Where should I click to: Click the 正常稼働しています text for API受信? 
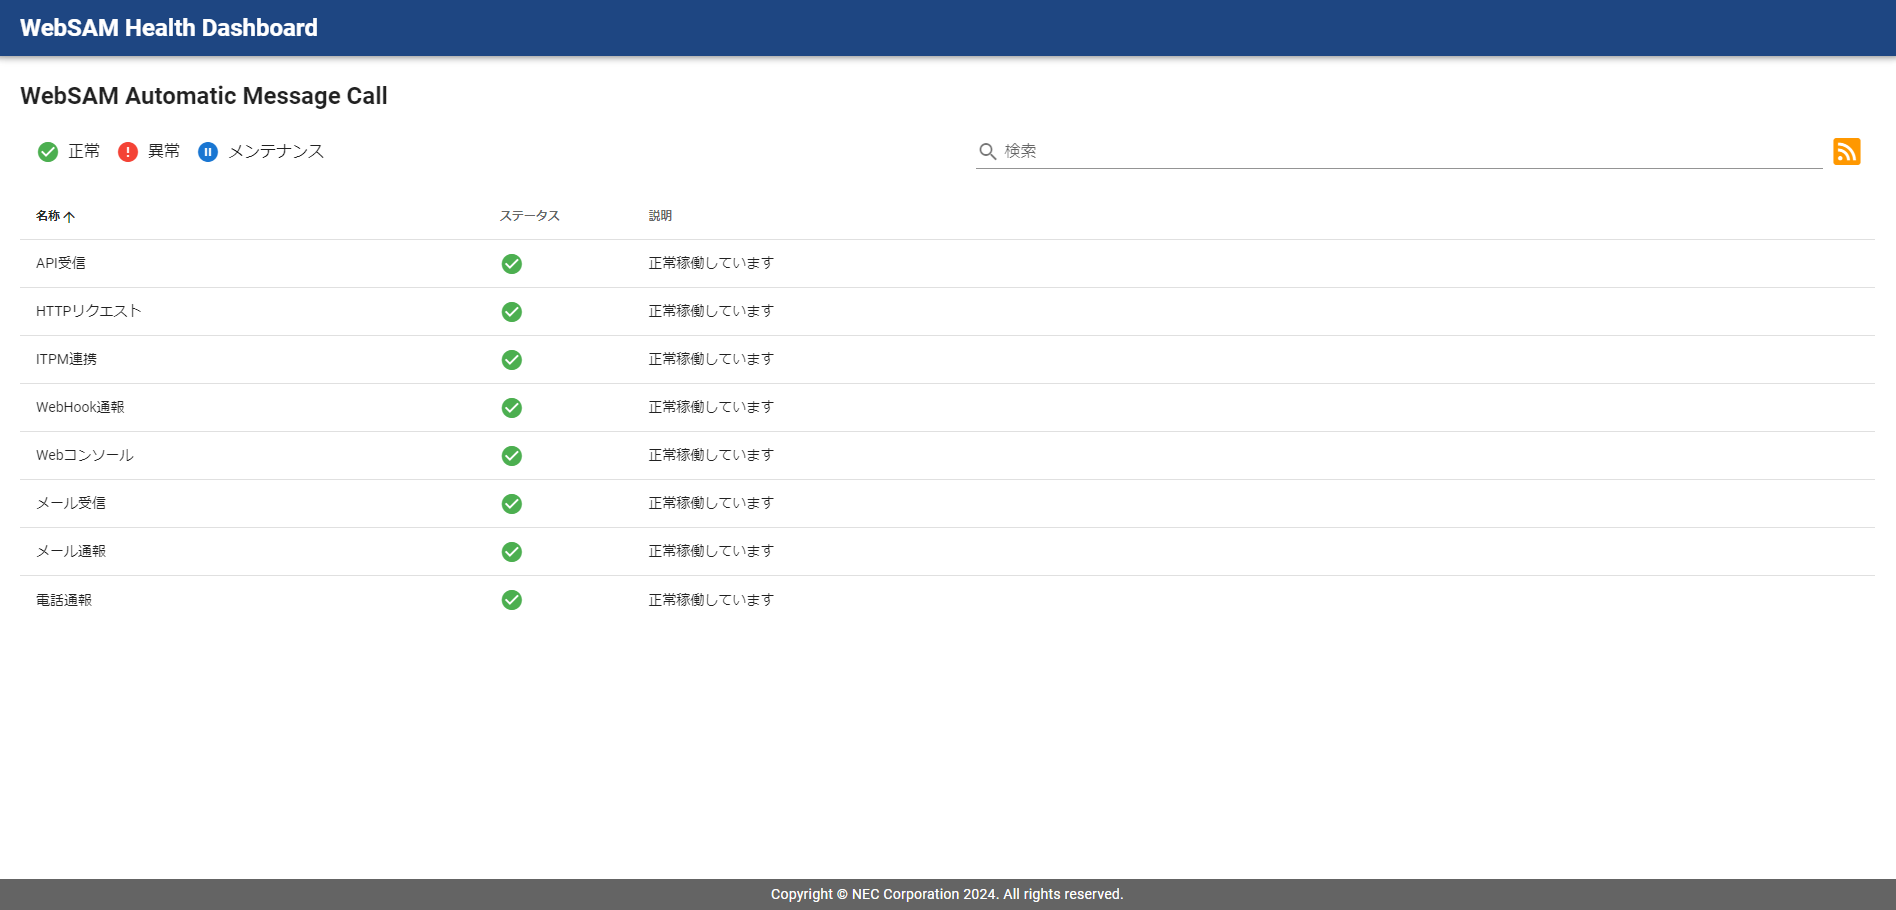point(710,263)
